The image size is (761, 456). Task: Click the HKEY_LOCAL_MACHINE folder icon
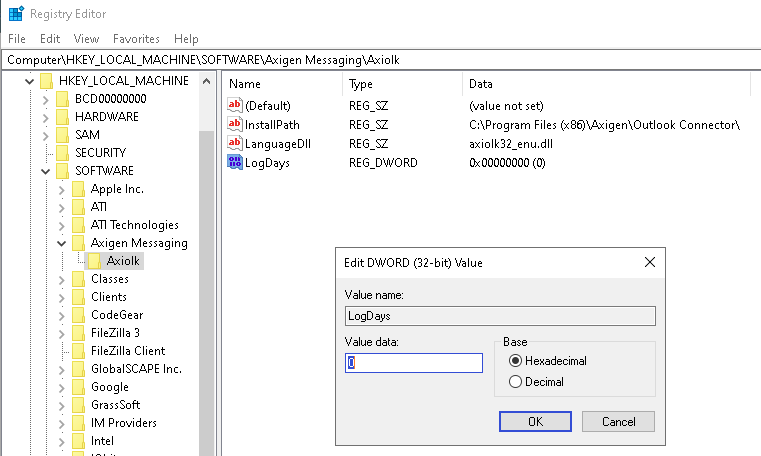[47, 81]
